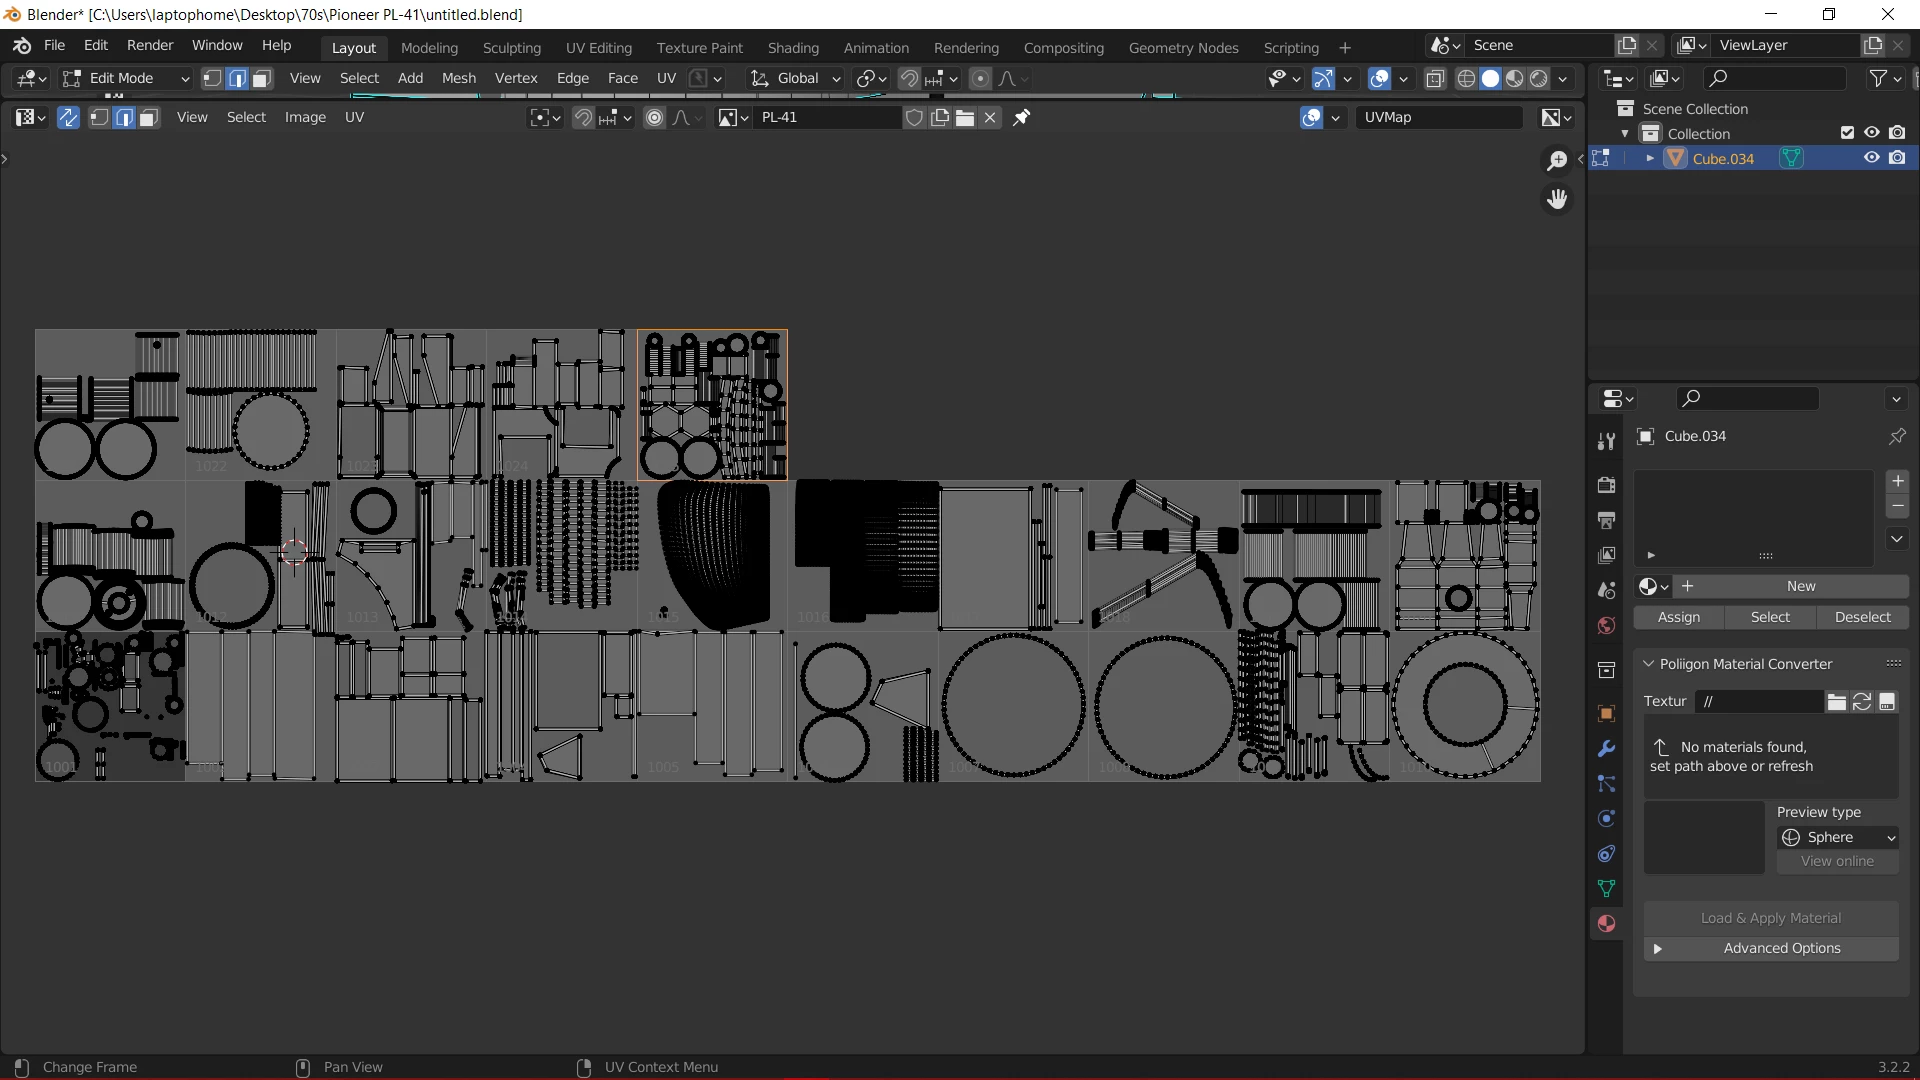1920x1080 pixels.
Task: Pin the PL-41 image in the UV editor
Action: click(1021, 118)
